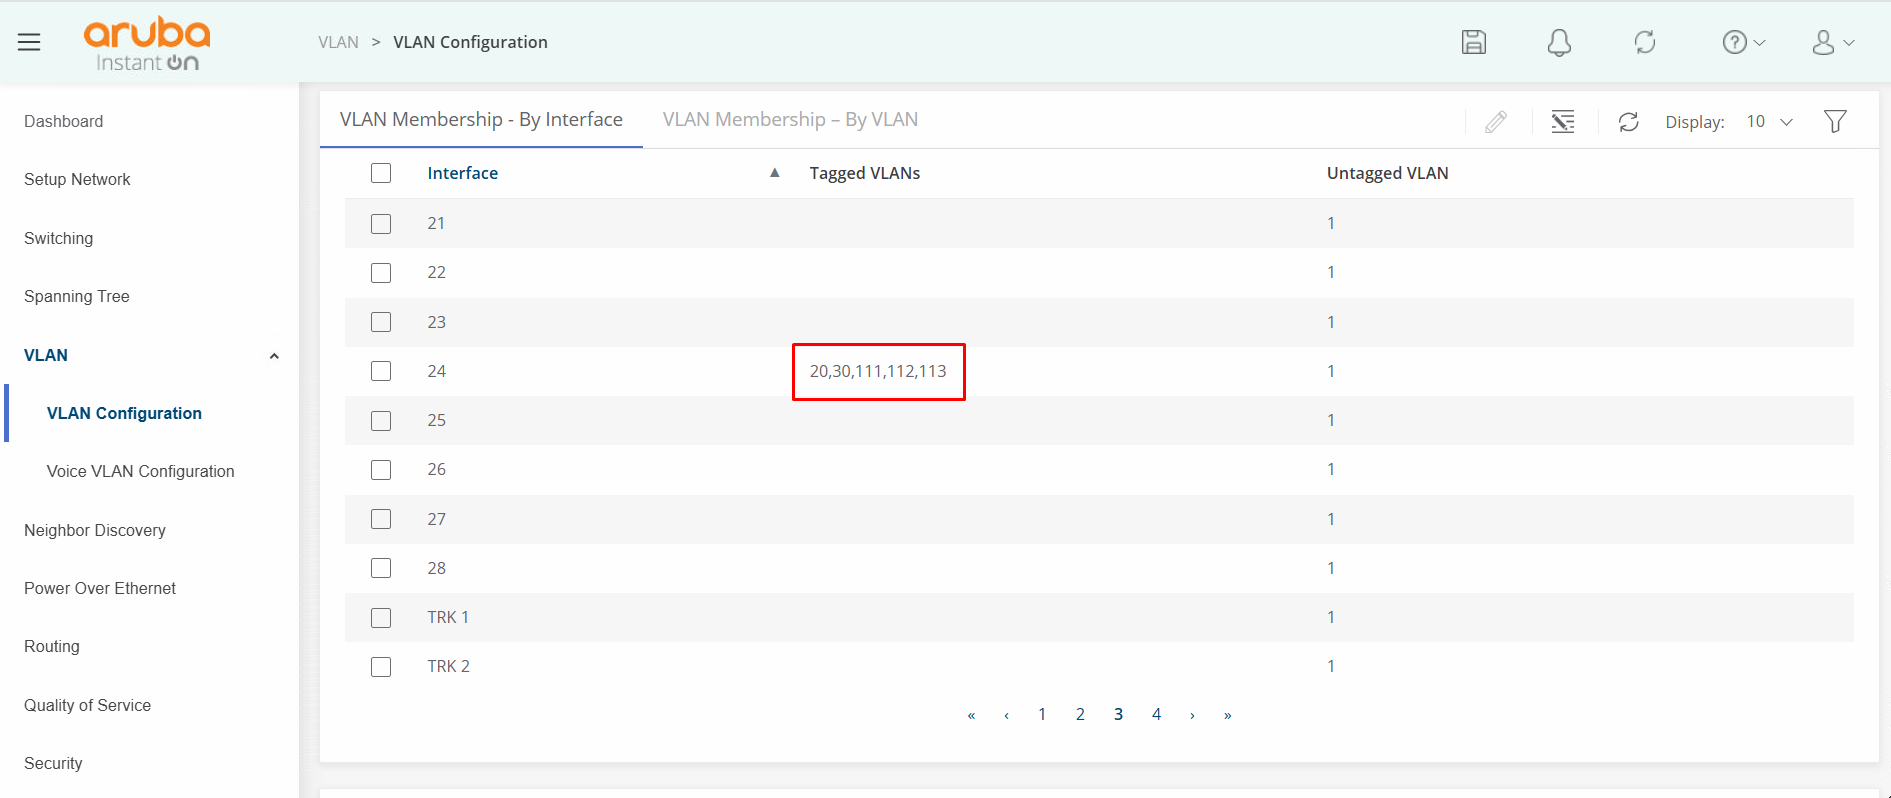Select the TRK 1 row checkbox
1891x798 pixels.
[x=381, y=617]
